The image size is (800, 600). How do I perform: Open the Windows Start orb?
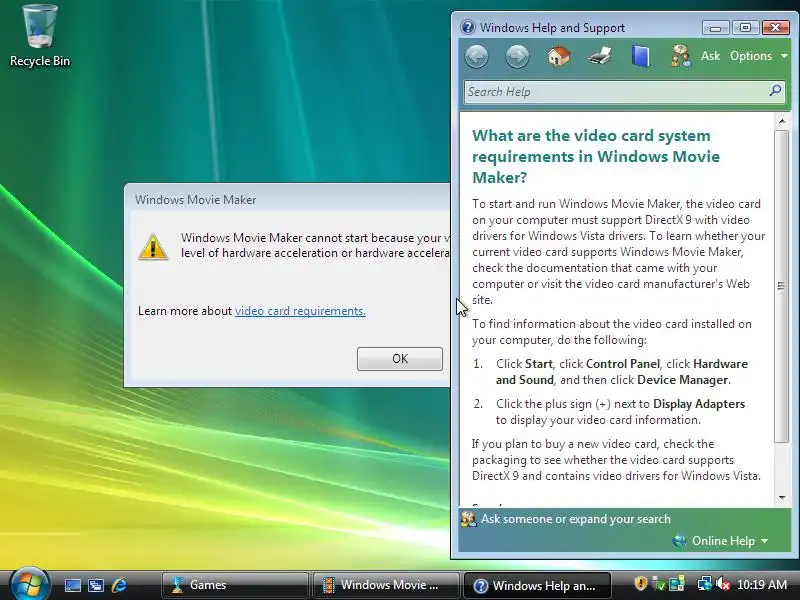pos(29,585)
